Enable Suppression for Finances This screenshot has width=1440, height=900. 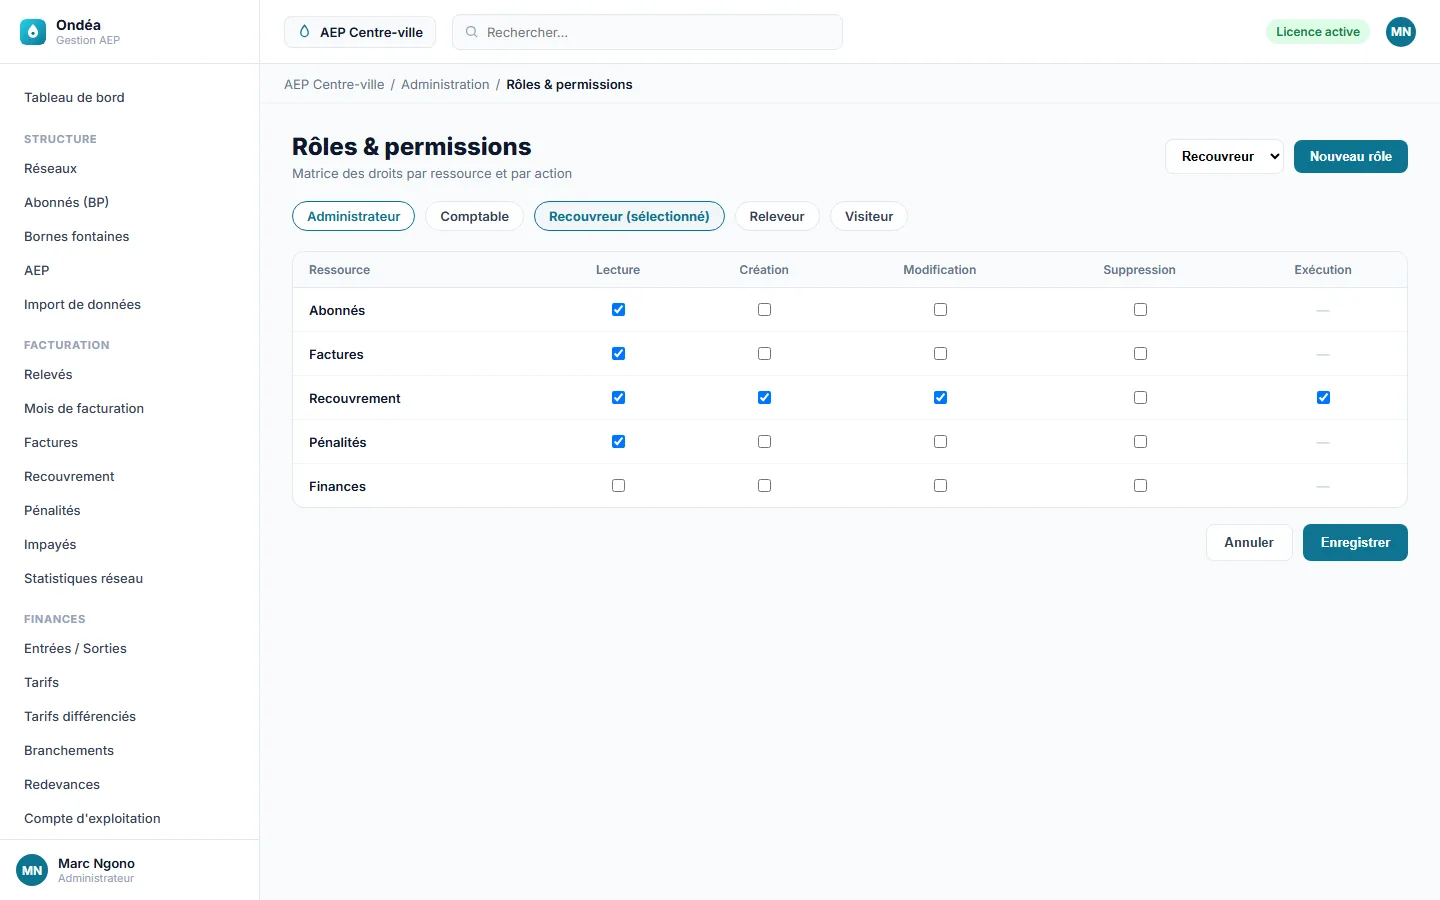1140,486
